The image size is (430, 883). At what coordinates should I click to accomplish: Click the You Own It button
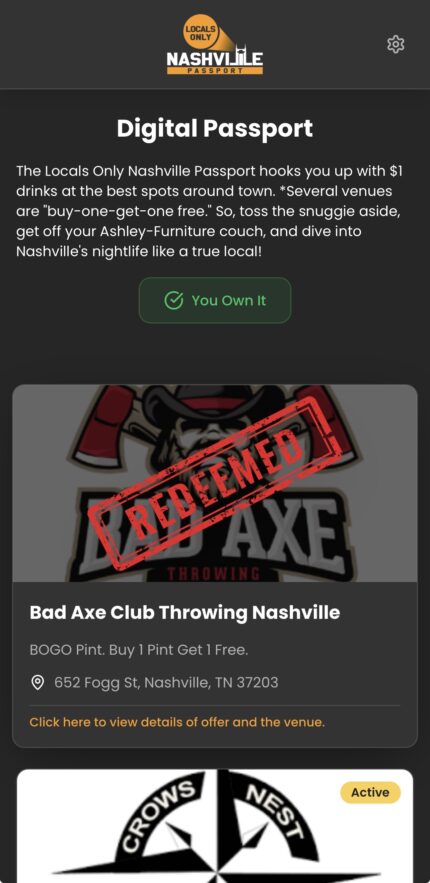click(215, 300)
